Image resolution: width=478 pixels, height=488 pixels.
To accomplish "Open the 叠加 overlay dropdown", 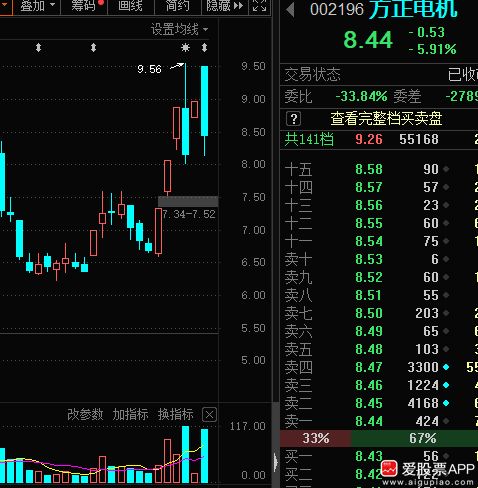I will pos(37,6).
